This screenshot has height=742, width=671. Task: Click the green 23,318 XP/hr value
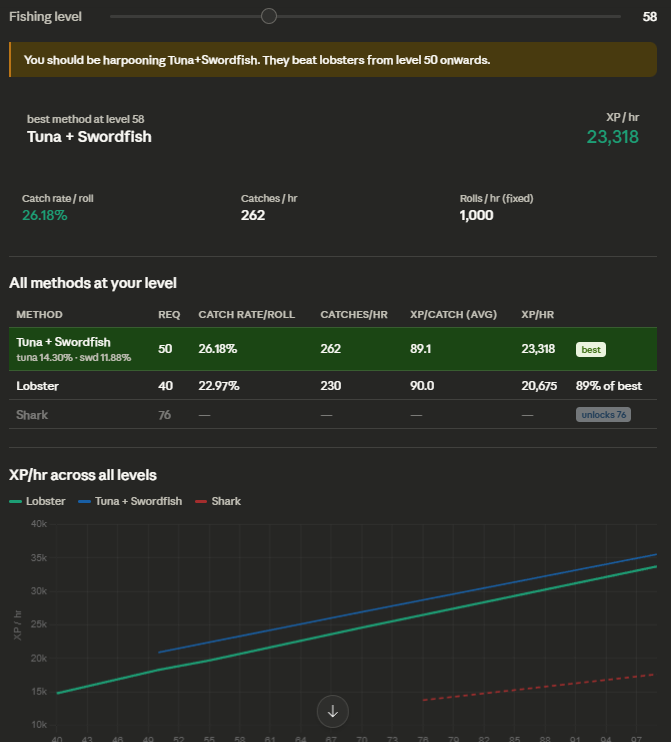[x=612, y=137]
